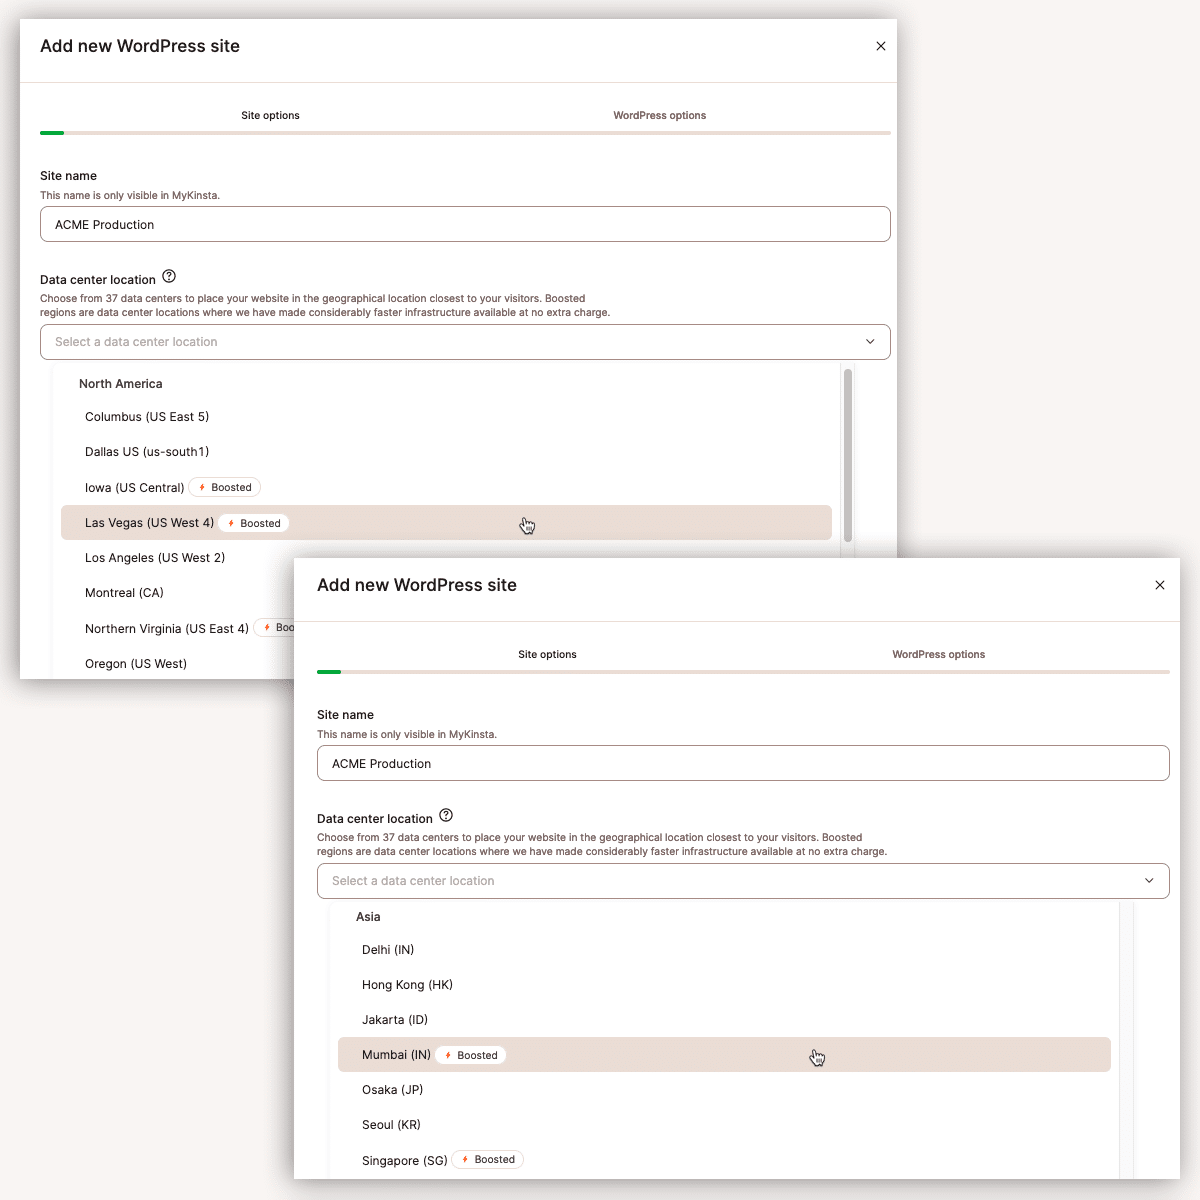
Task: Click the upper Site name input field
Action: coord(465,224)
